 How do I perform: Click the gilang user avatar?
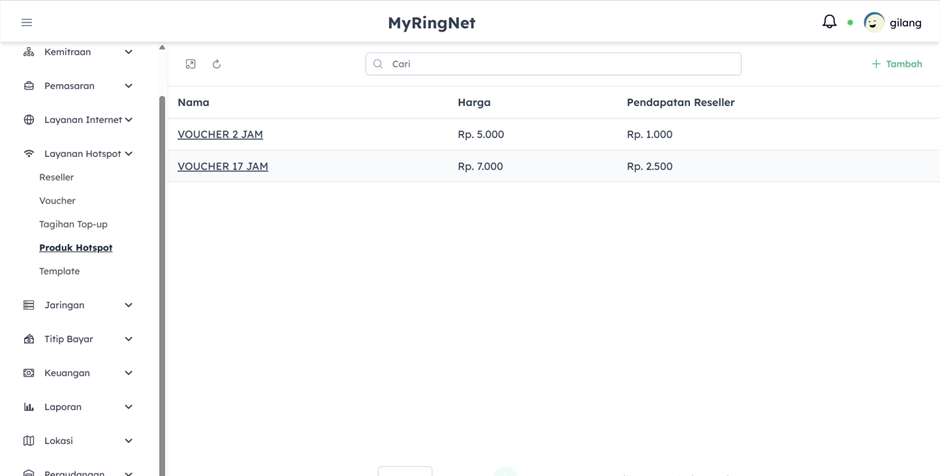(874, 22)
